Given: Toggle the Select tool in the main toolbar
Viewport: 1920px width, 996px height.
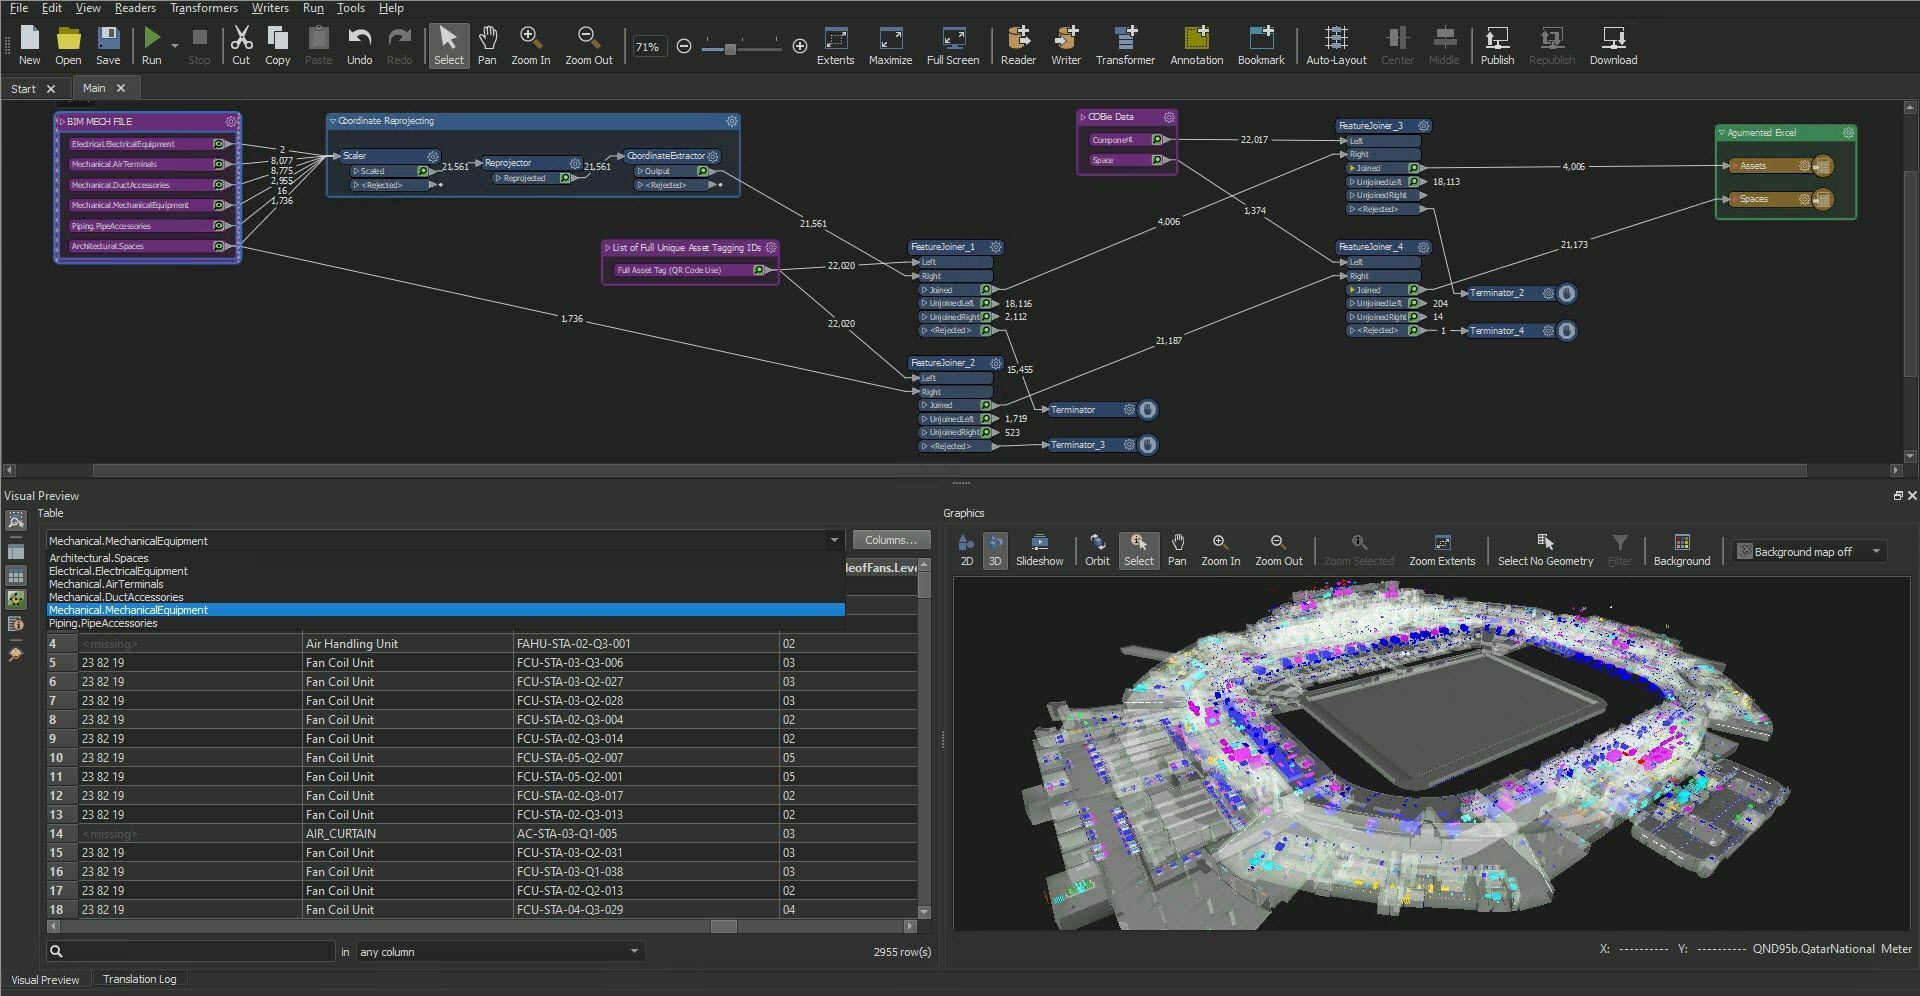Looking at the screenshot, I should tap(448, 45).
